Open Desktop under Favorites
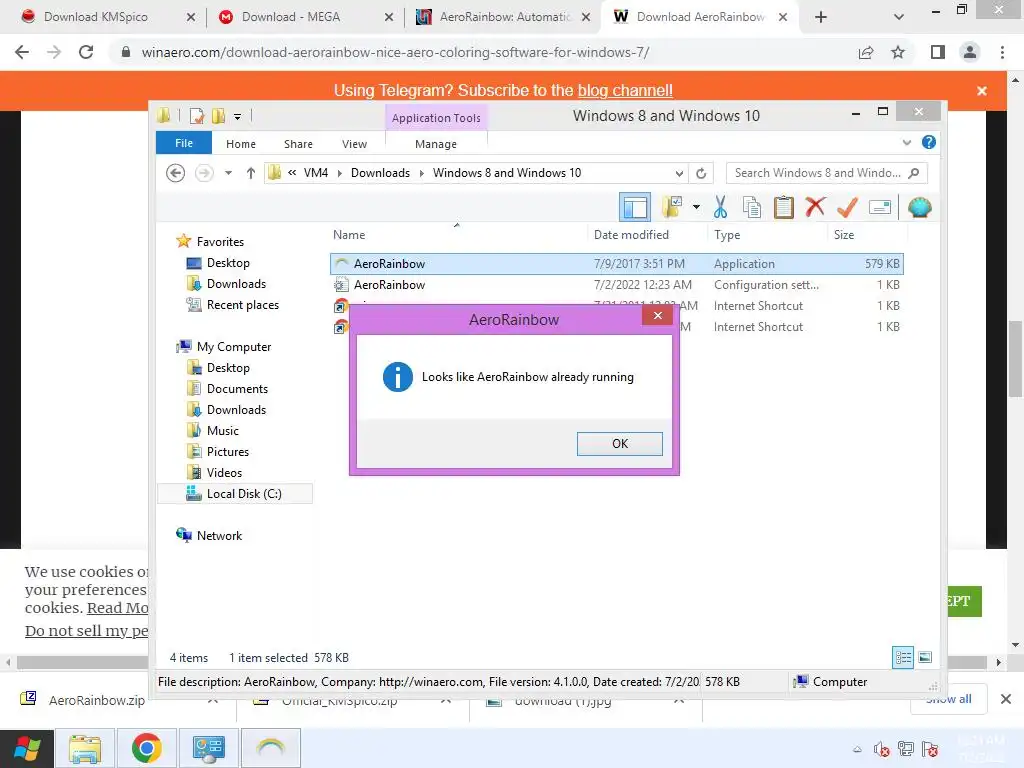Screen dimensions: 1024x768 (218, 263)
